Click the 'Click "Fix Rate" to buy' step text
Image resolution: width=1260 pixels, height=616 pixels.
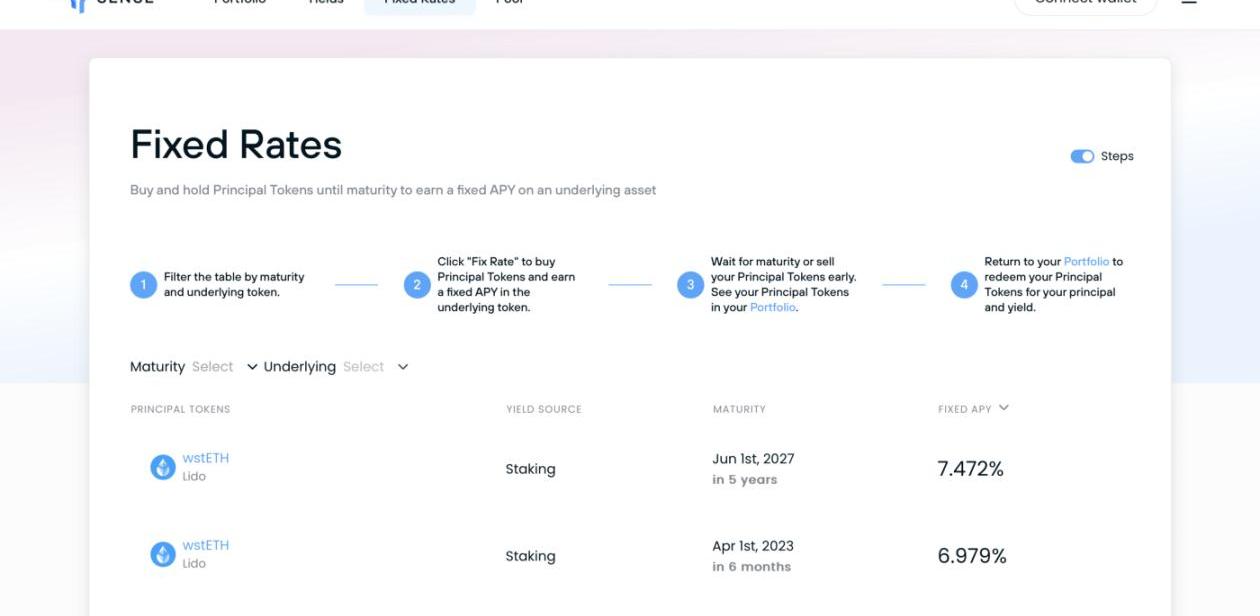tap(506, 285)
